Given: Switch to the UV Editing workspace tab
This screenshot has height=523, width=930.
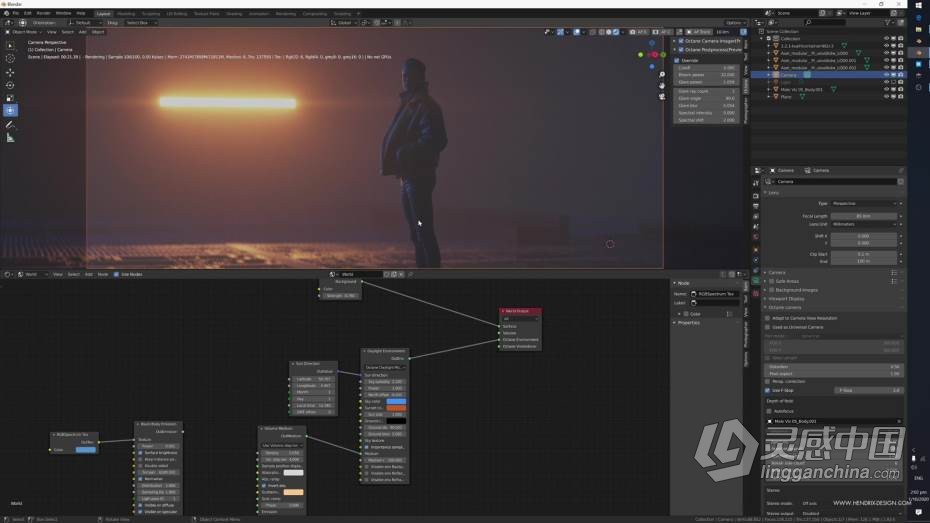Looking at the screenshot, I should (x=176, y=13).
